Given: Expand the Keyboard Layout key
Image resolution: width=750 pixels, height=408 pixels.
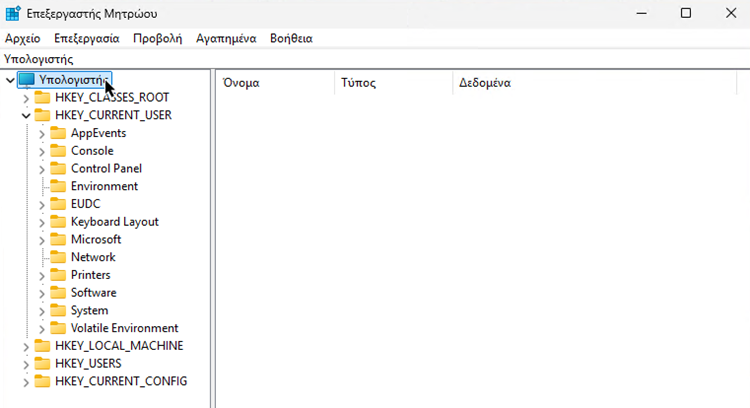Looking at the screenshot, I should pos(42,222).
